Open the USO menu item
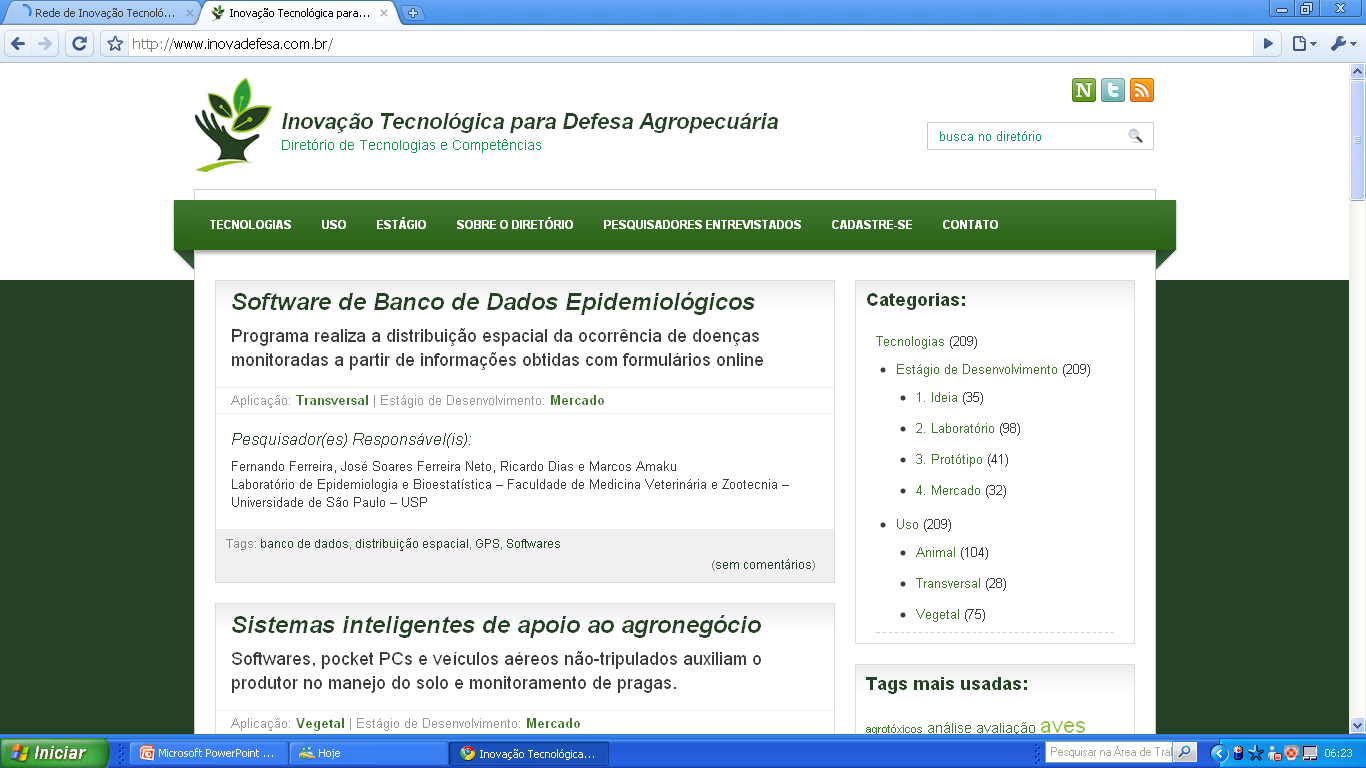Viewport: 1366px width, 768px height. click(x=334, y=225)
